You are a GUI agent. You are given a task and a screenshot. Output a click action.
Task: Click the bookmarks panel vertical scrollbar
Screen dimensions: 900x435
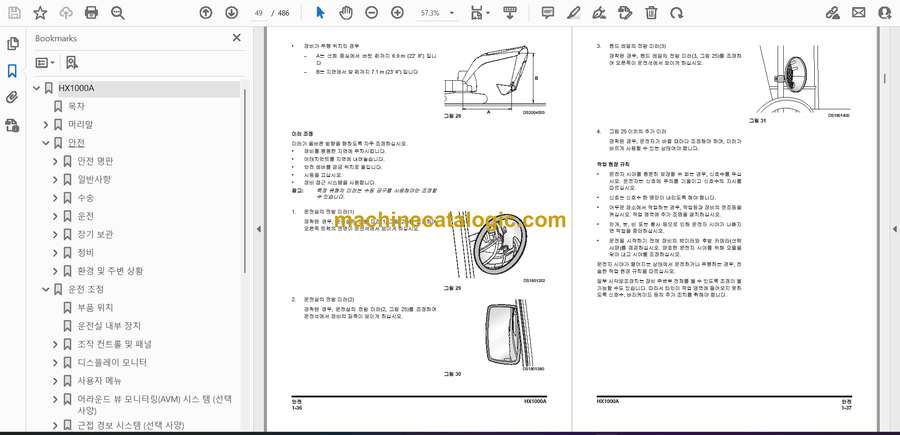click(x=245, y=181)
